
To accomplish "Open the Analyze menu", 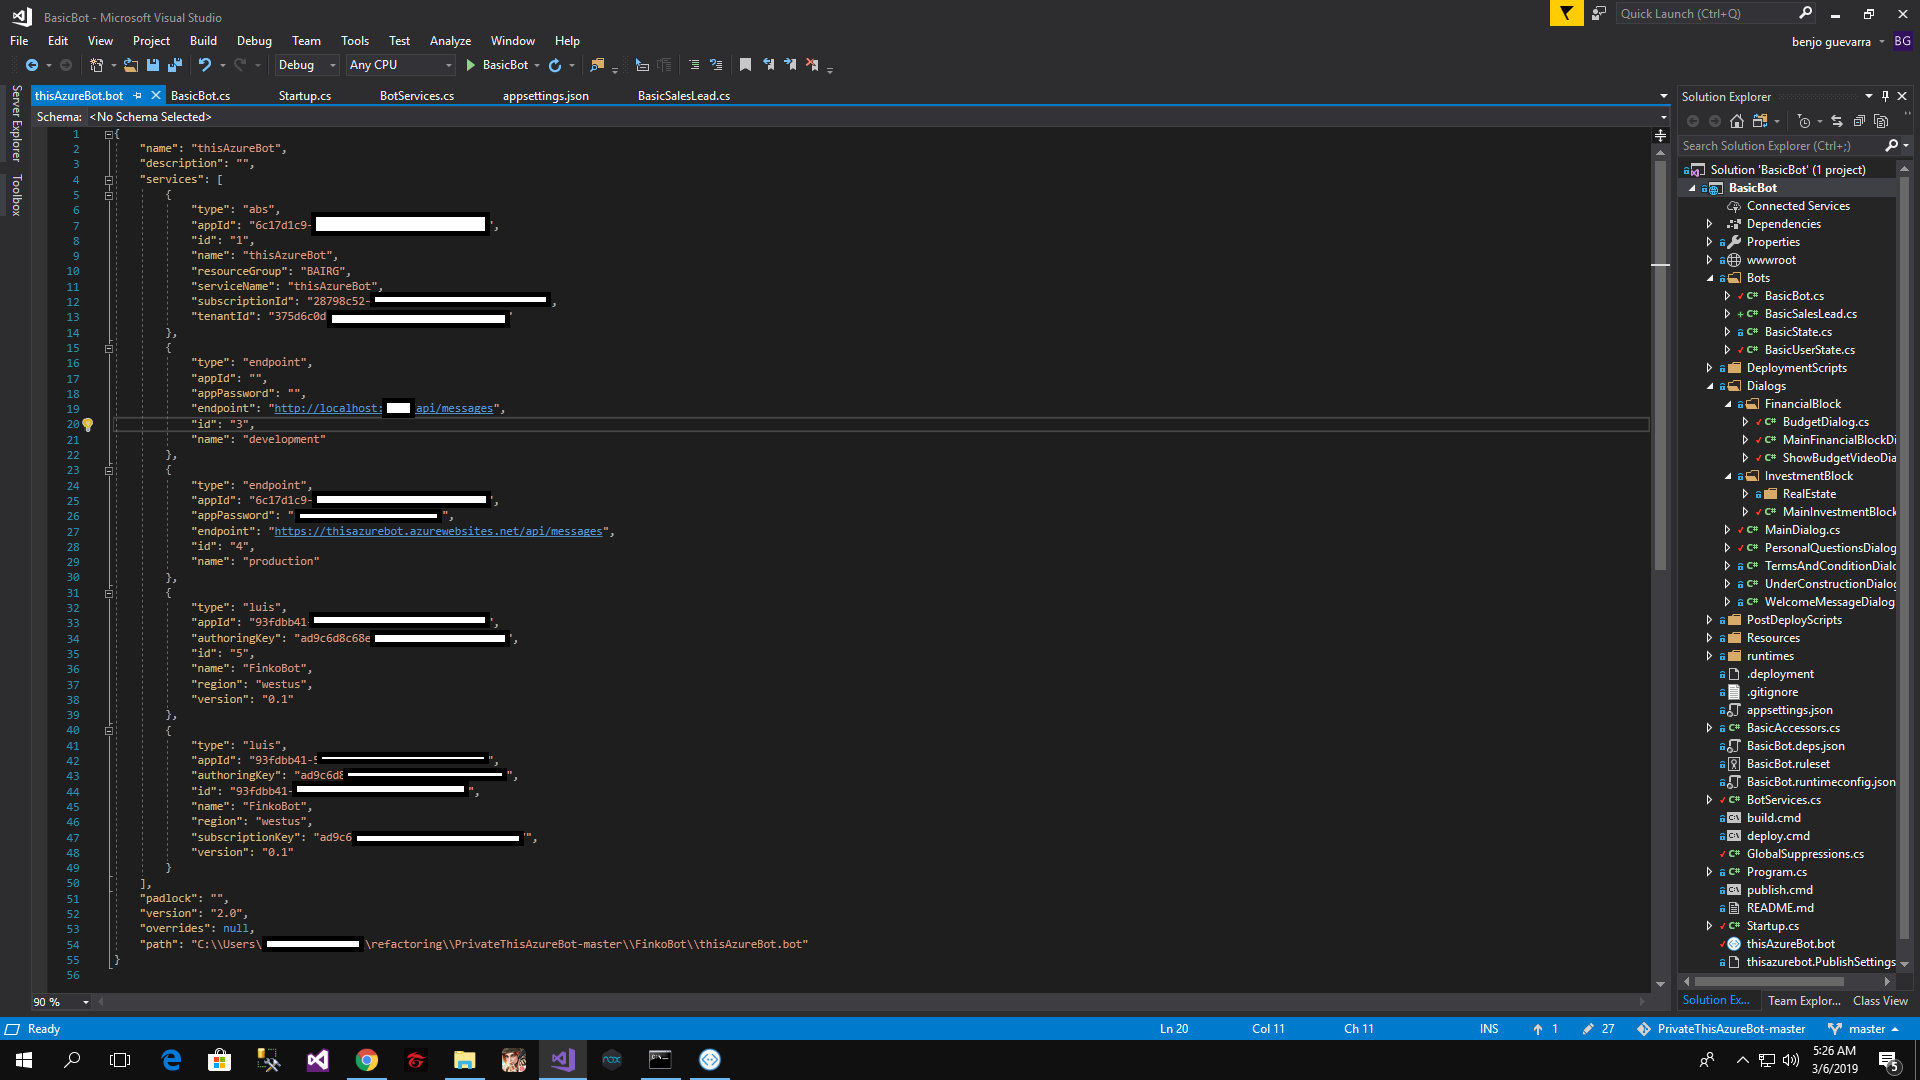I will coord(450,41).
